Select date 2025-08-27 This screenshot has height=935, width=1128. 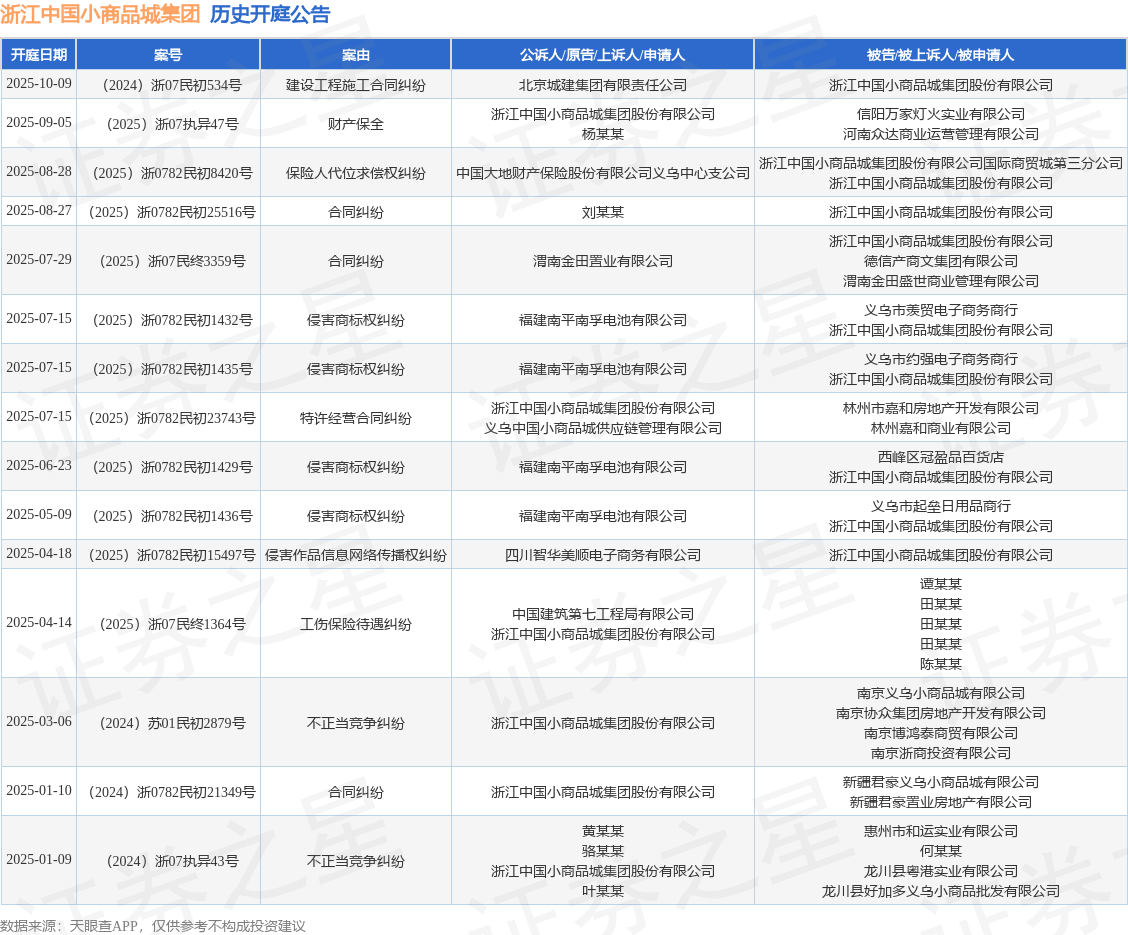pyautogui.click(x=39, y=210)
